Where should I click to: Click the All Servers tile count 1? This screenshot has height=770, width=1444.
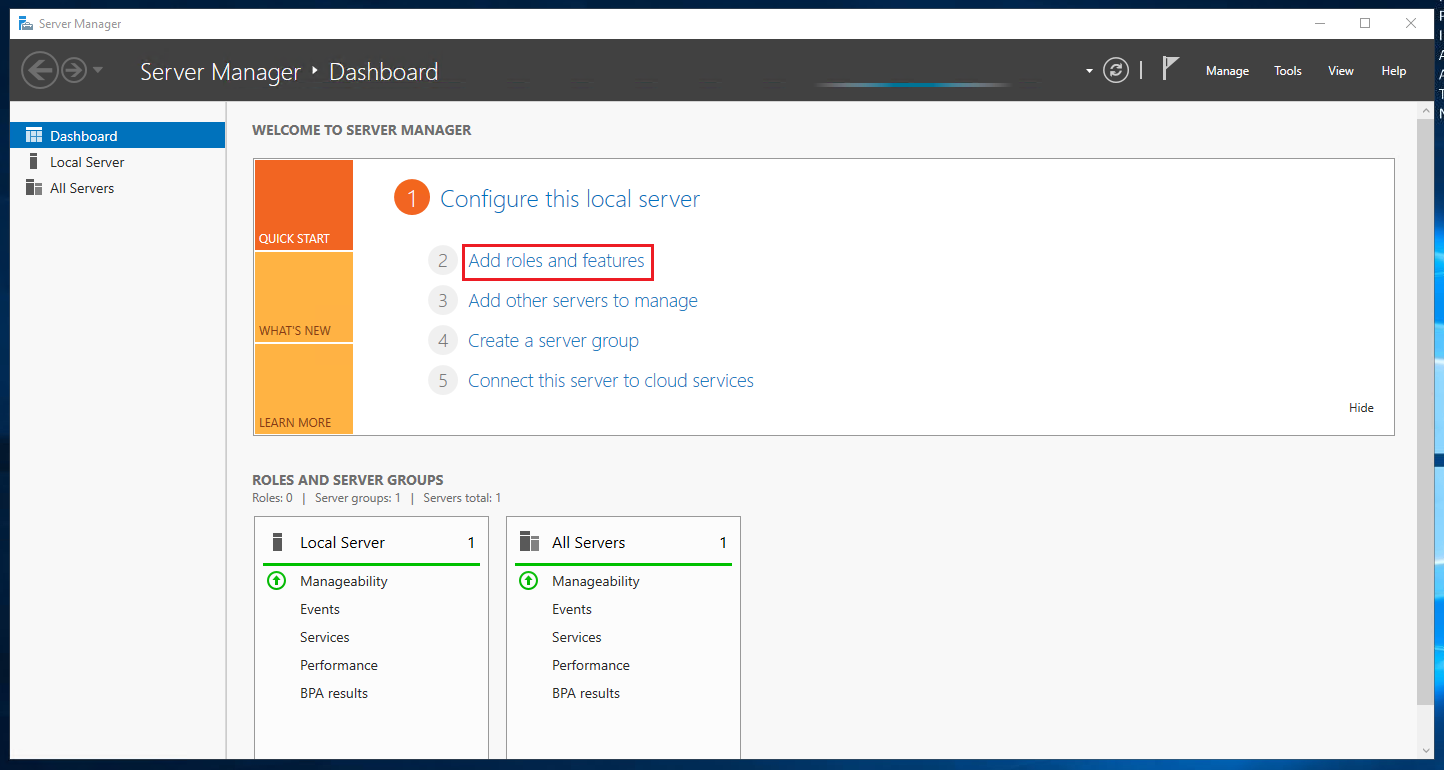(x=723, y=542)
